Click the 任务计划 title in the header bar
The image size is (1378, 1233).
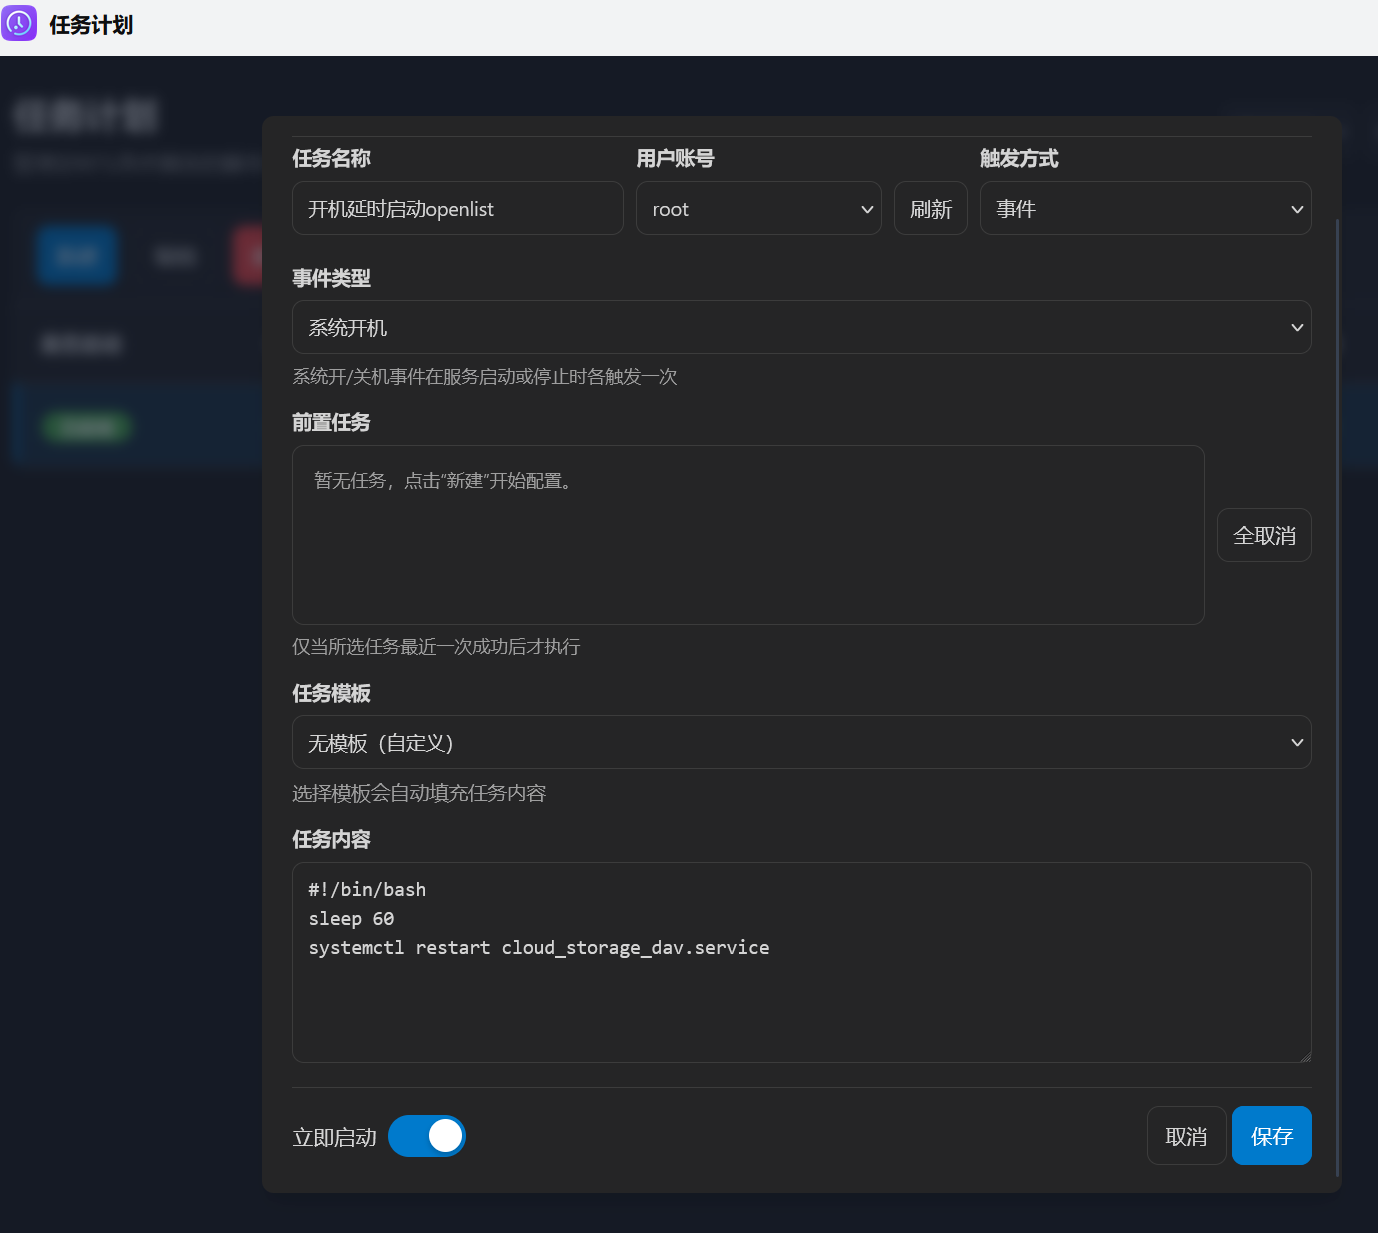click(92, 23)
